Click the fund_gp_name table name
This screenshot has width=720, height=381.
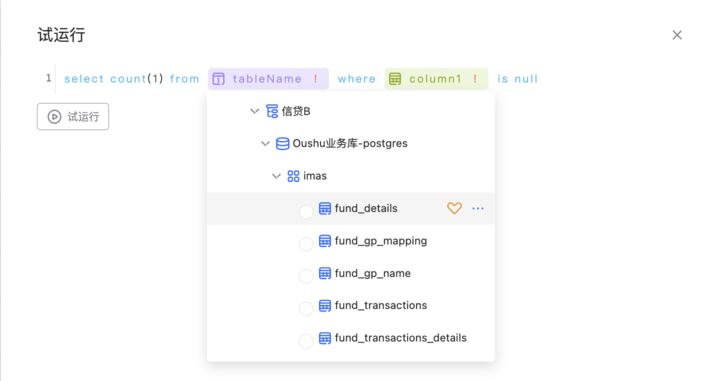(x=372, y=274)
